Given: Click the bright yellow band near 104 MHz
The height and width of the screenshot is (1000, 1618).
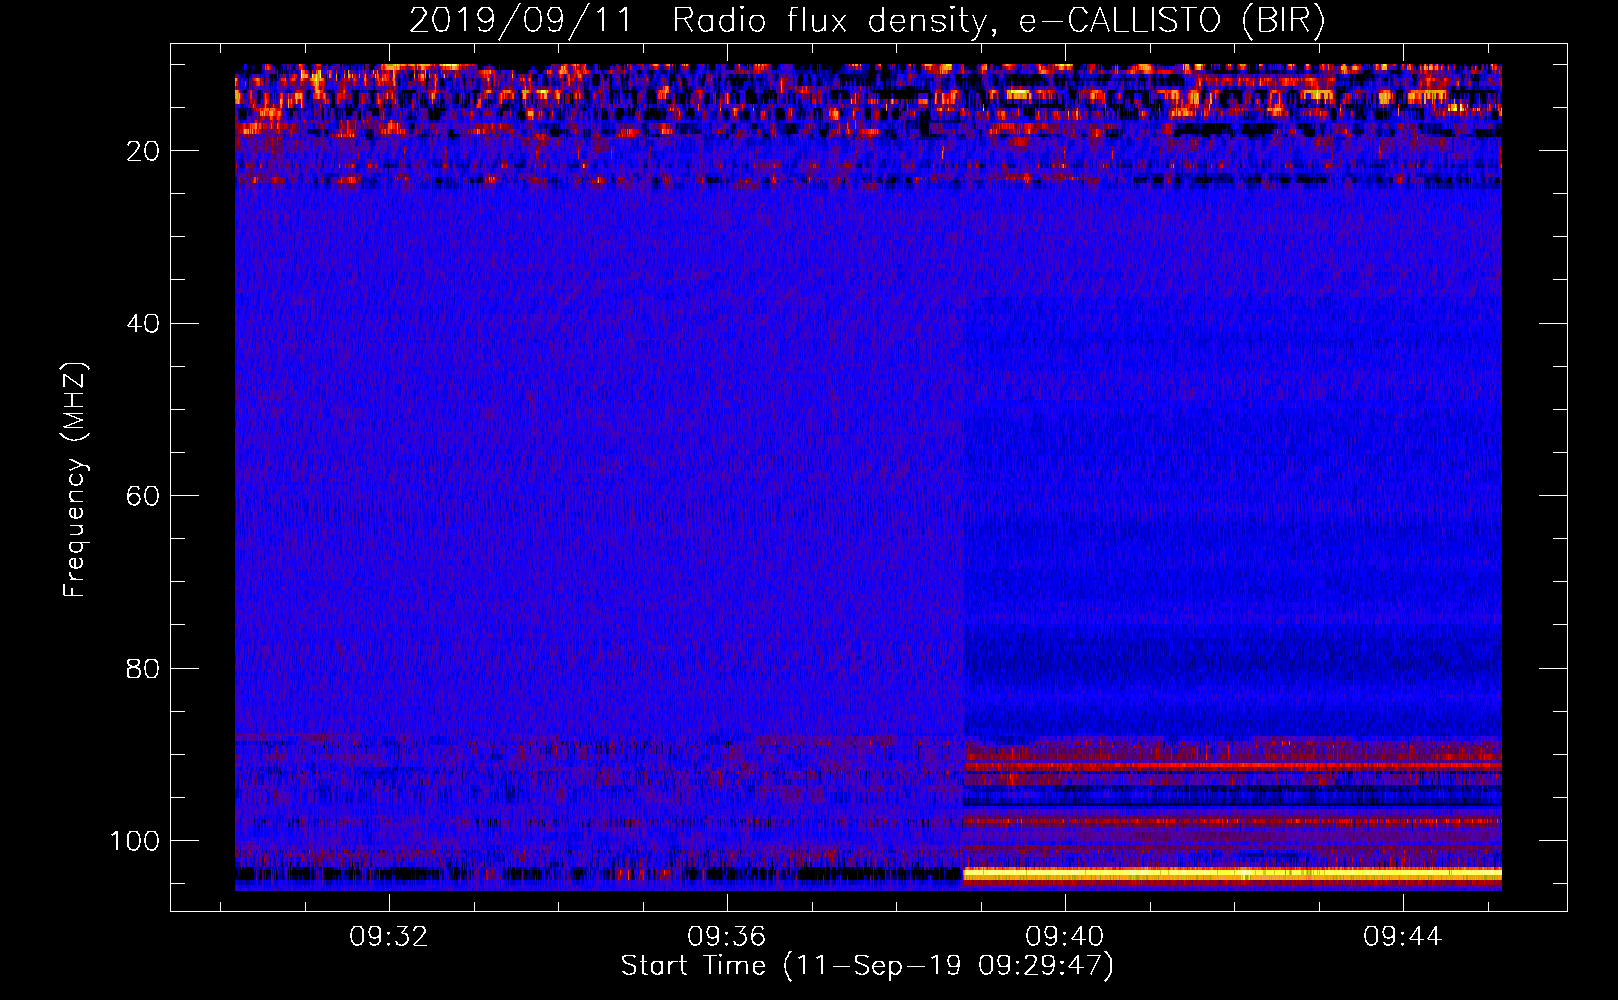Looking at the screenshot, I should (x=1232, y=874).
